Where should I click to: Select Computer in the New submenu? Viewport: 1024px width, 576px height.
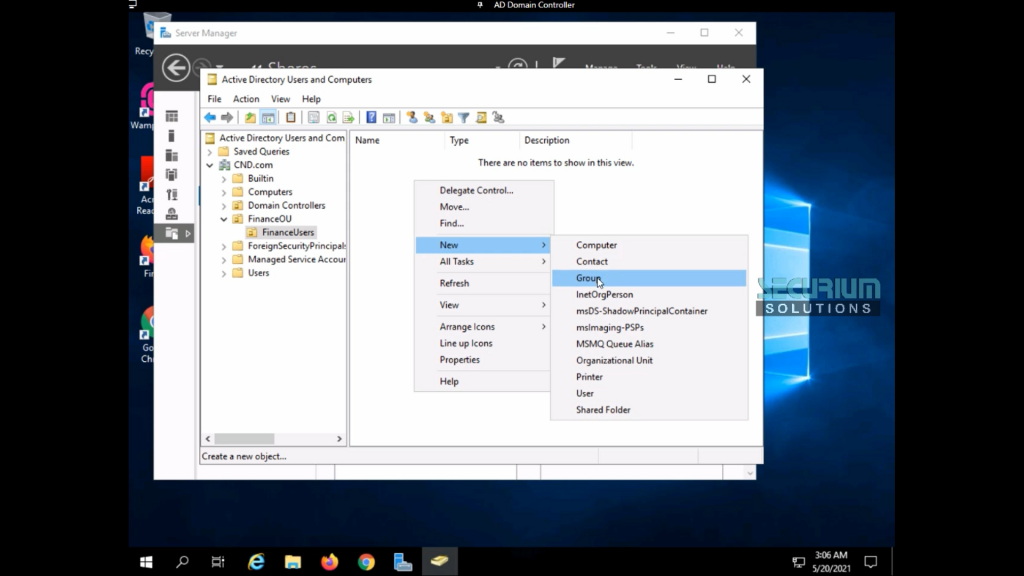pyautogui.click(x=649, y=245)
